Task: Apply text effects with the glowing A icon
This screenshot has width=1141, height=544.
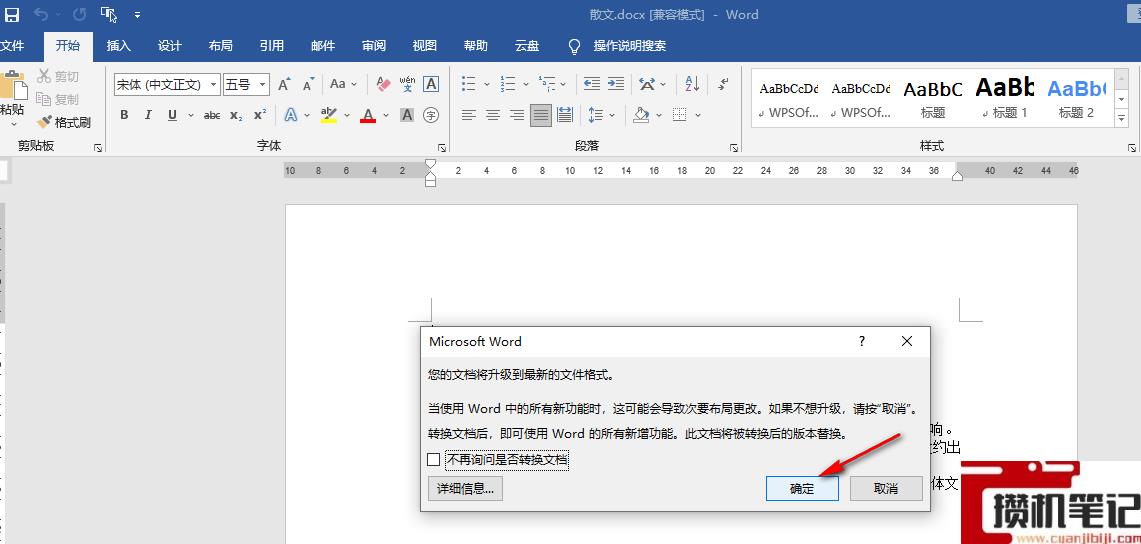Action: [x=291, y=115]
